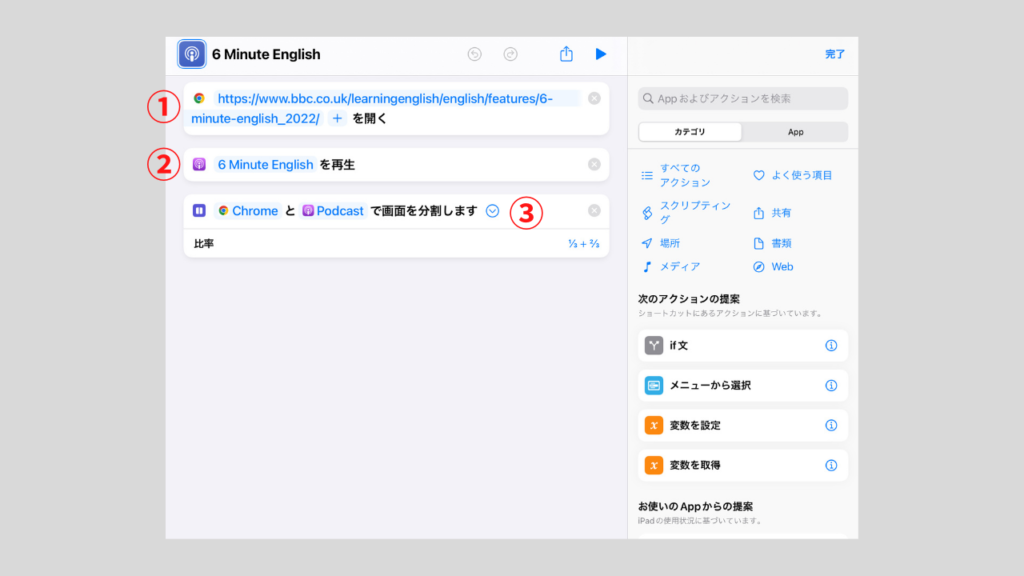
Task: Tap Chrome icon in open URL action
Action: pyautogui.click(x=199, y=99)
